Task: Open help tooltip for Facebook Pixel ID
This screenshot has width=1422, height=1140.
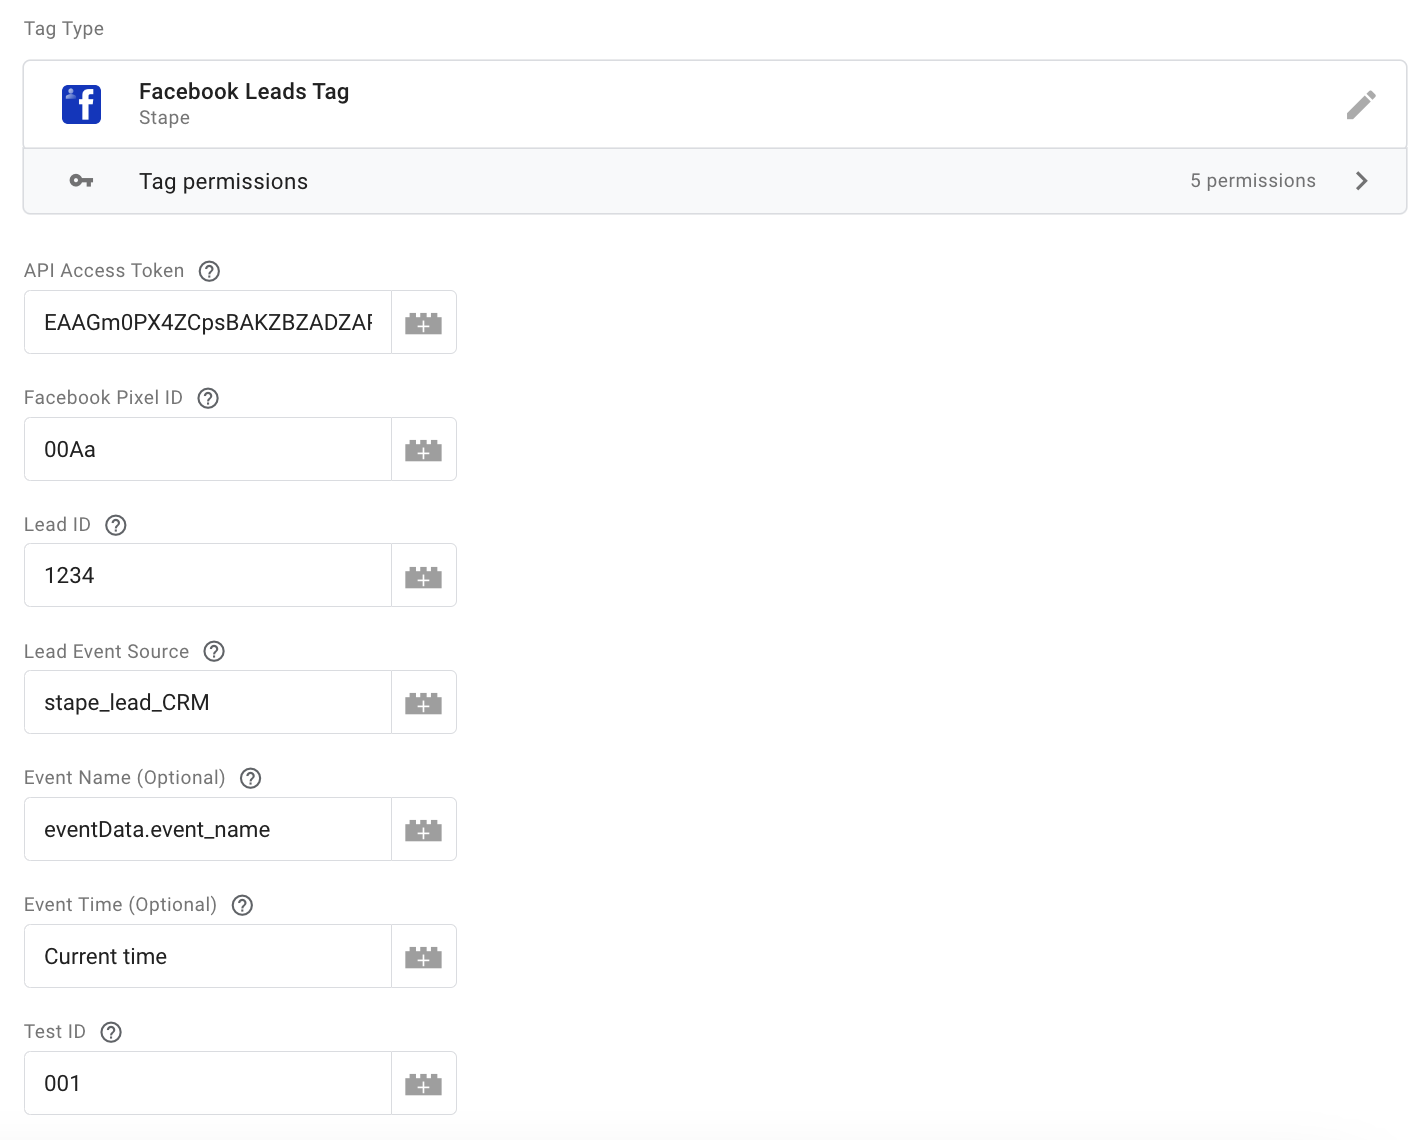Action: [x=207, y=397]
